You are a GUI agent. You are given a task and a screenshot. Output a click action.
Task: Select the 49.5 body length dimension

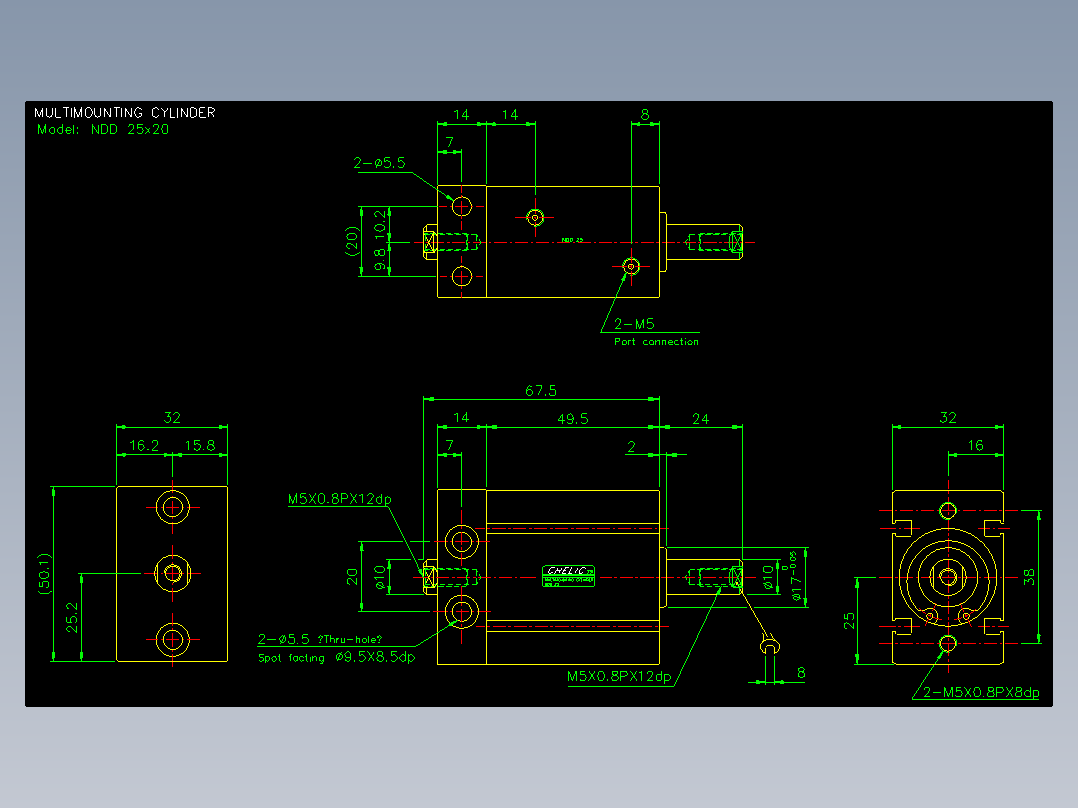pos(573,419)
